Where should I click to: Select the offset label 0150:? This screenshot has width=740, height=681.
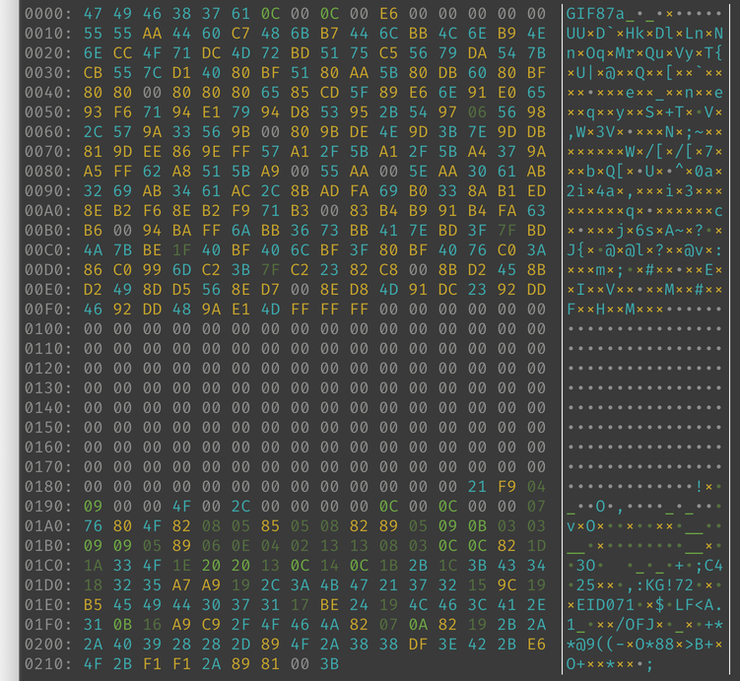pyautogui.click(x=48, y=428)
